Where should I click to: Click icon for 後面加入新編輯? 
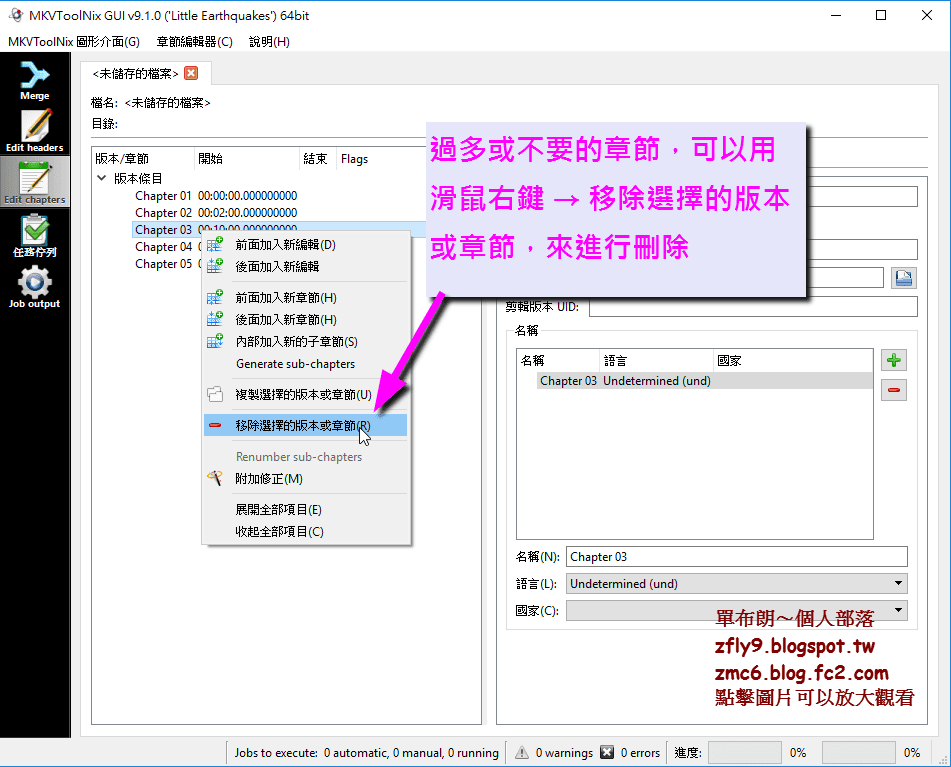coord(215,266)
